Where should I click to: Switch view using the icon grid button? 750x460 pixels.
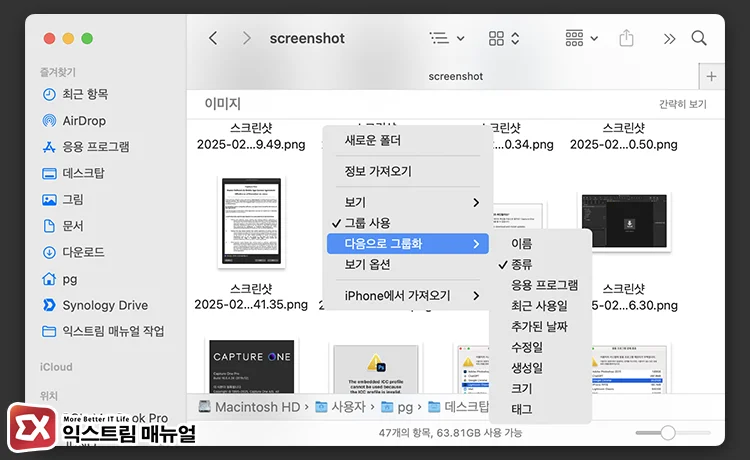click(x=496, y=38)
